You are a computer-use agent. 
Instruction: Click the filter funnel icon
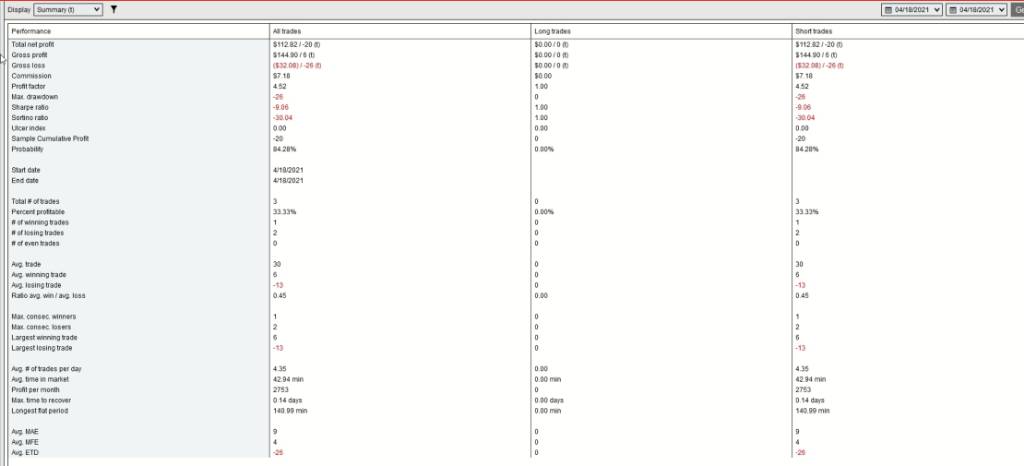pyautogui.click(x=114, y=10)
